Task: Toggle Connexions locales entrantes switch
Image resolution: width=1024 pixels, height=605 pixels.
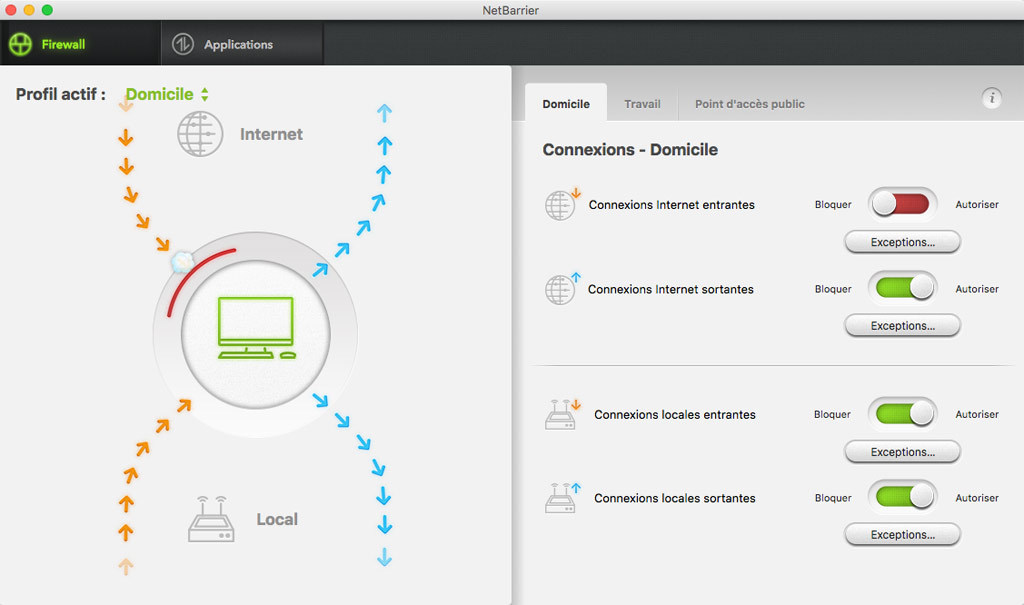Action: [x=903, y=414]
